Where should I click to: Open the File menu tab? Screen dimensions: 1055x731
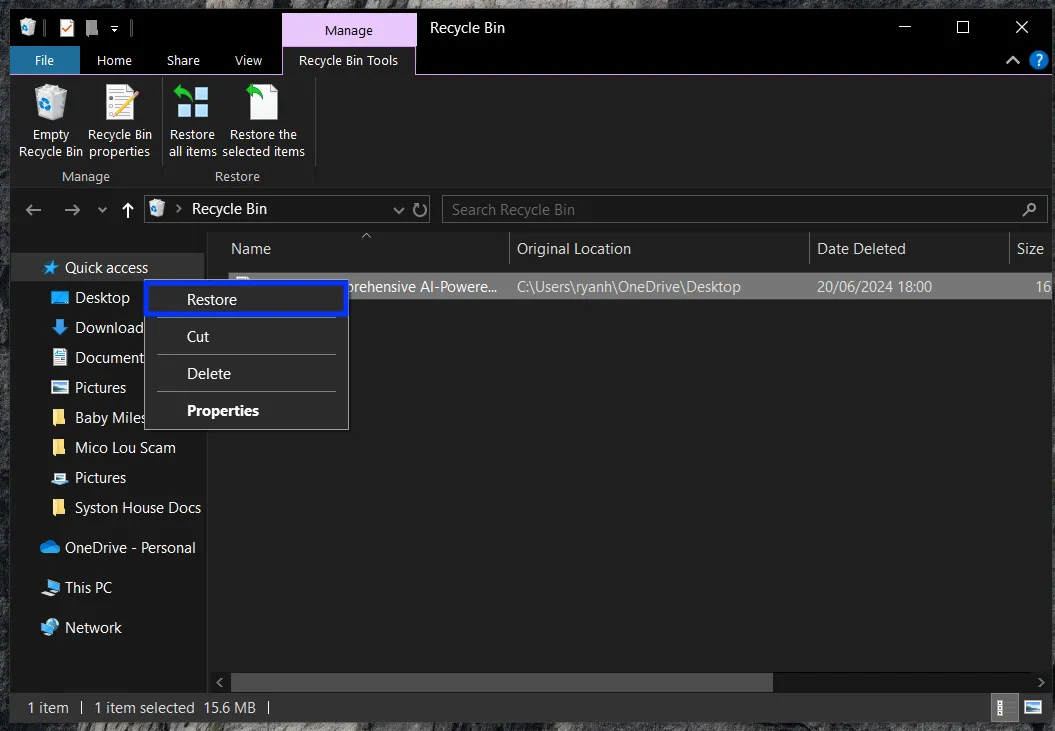coord(45,61)
